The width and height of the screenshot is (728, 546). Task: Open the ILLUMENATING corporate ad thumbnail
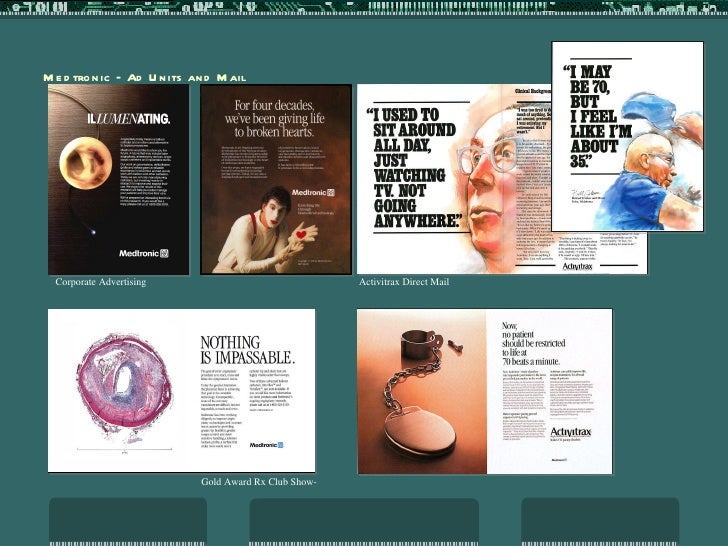point(118,180)
